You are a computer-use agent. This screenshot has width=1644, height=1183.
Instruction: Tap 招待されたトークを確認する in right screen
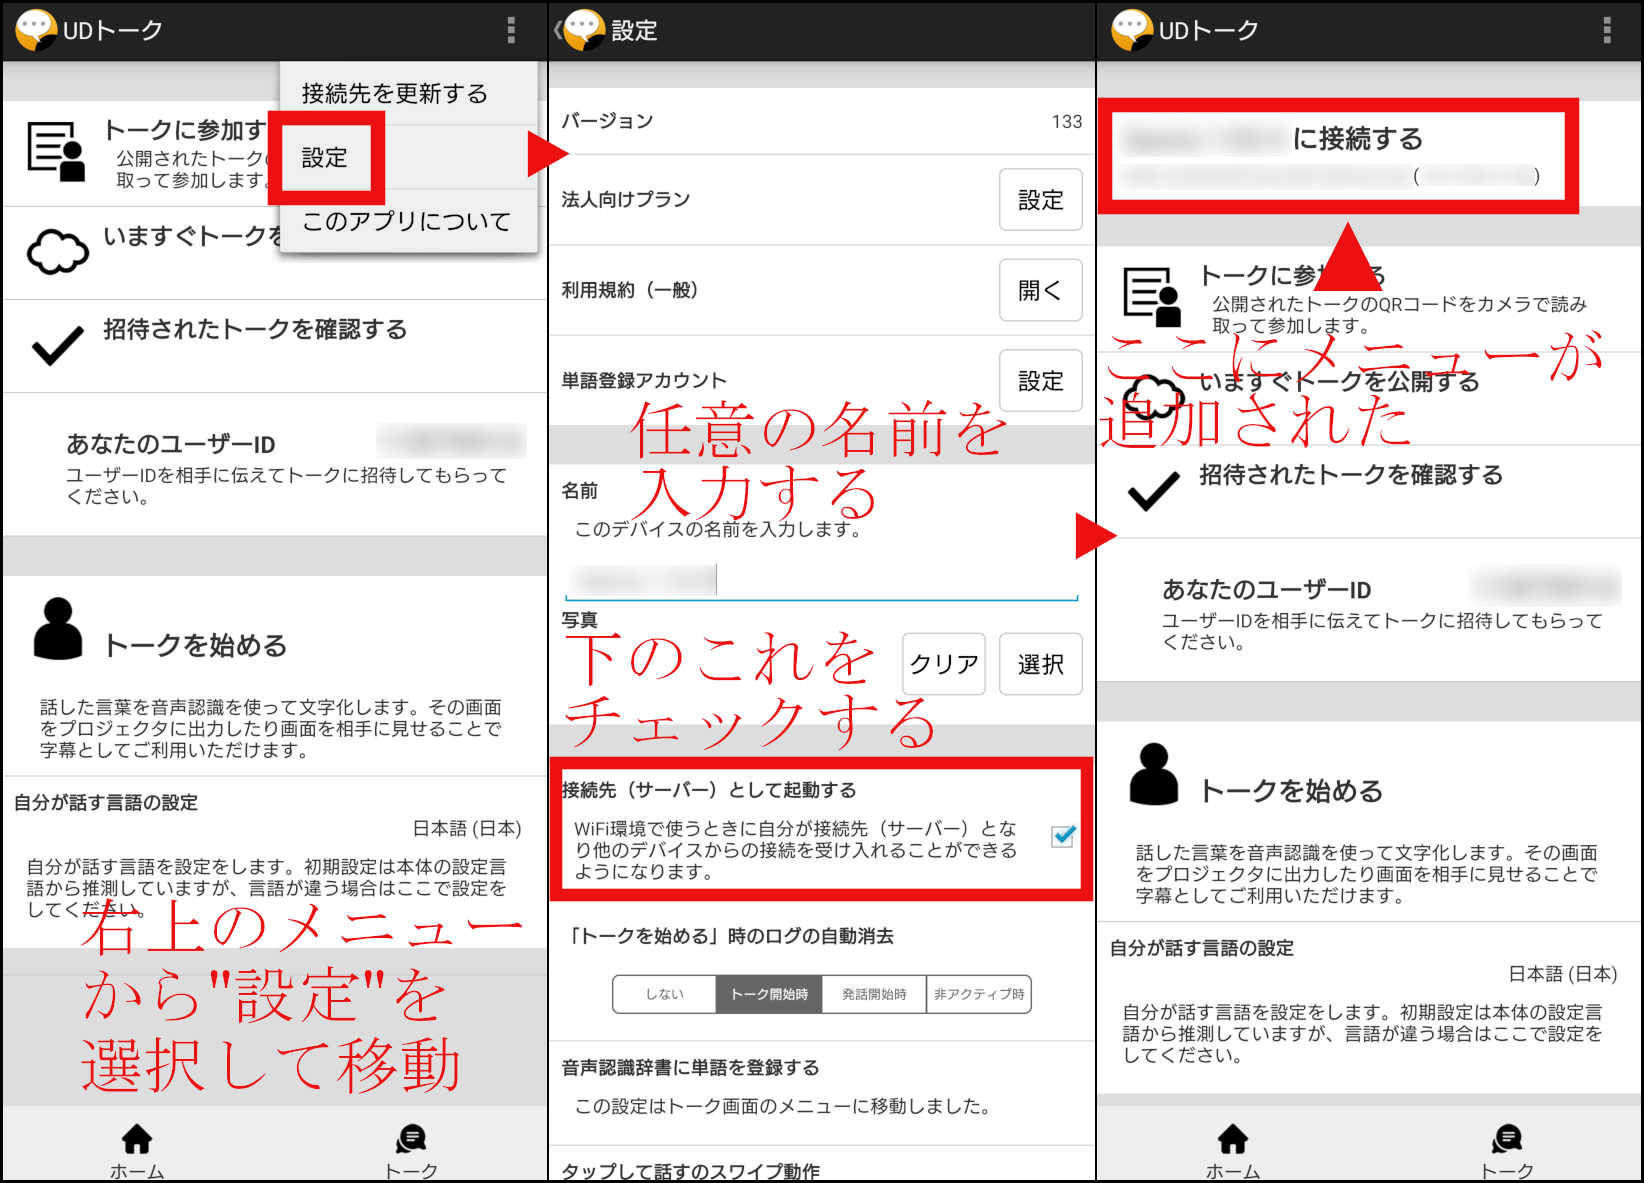[1351, 475]
